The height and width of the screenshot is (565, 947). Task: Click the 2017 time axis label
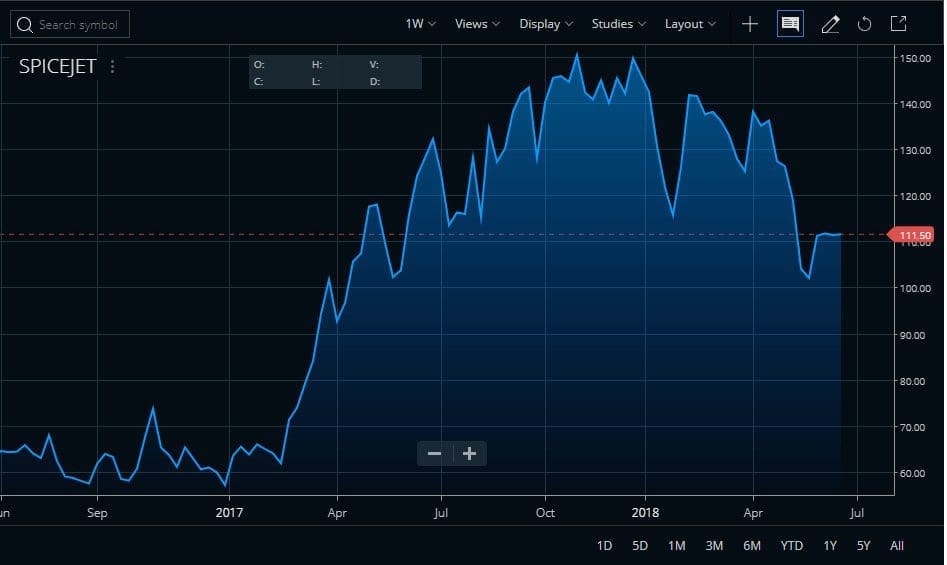(229, 512)
